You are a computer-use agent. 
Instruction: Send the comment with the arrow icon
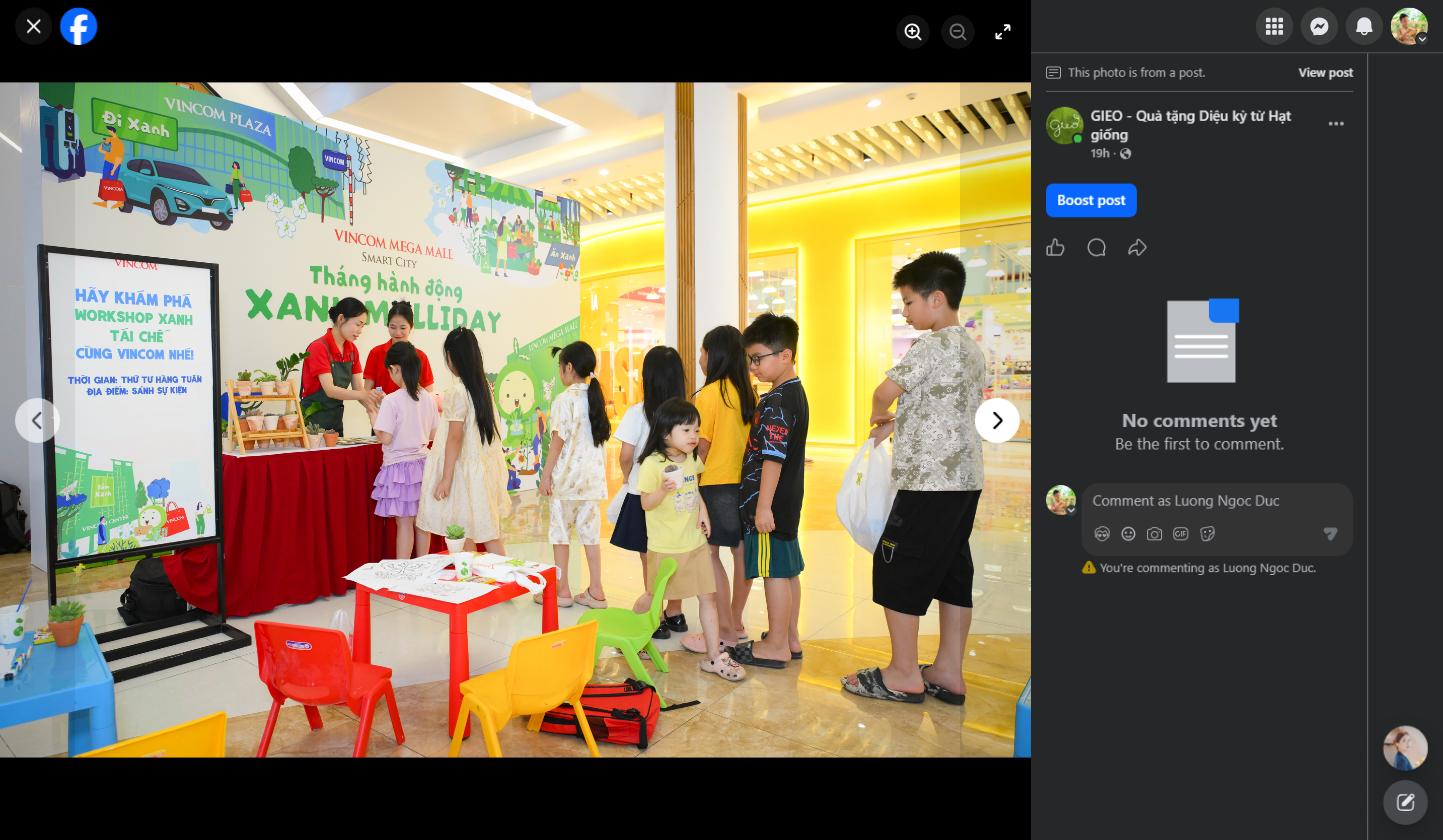(1330, 534)
